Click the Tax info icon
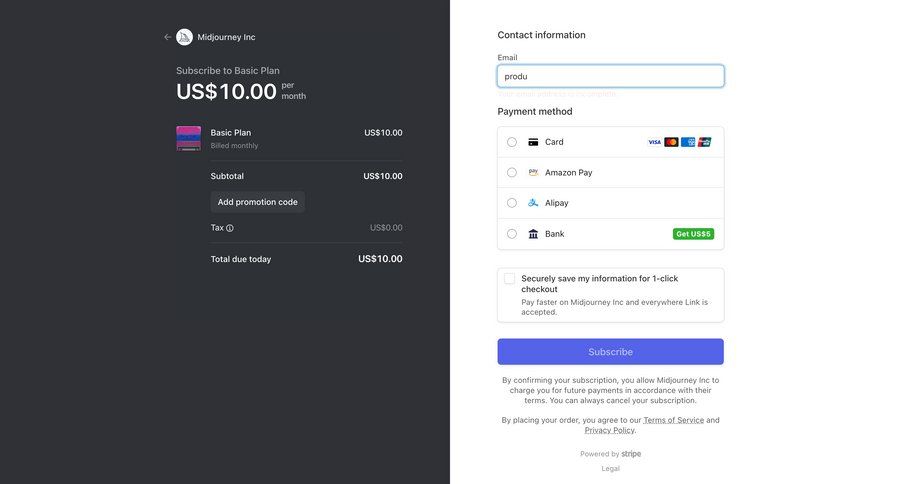The height and width of the screenshot is (484, 900). tap(230, 228)
